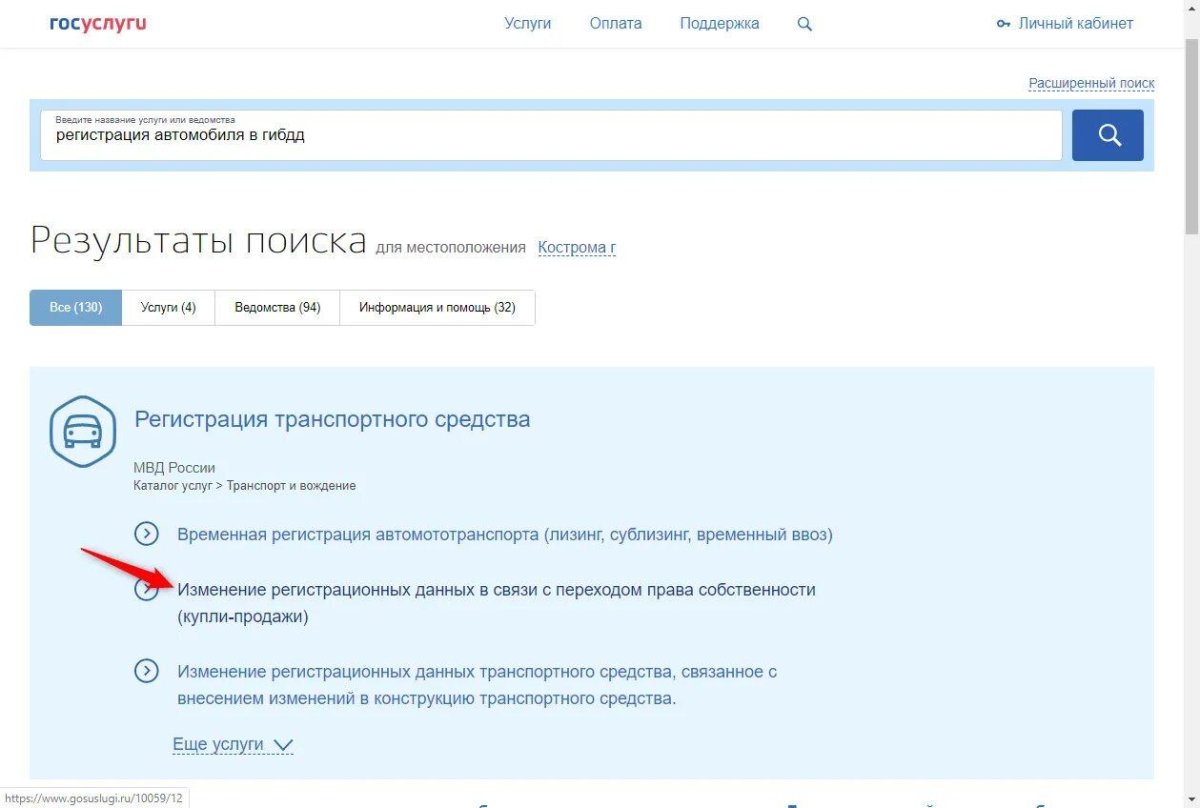Open the Регистрация транспортного средства service page
The image size is (1200, 808).
tap(332, 418)
